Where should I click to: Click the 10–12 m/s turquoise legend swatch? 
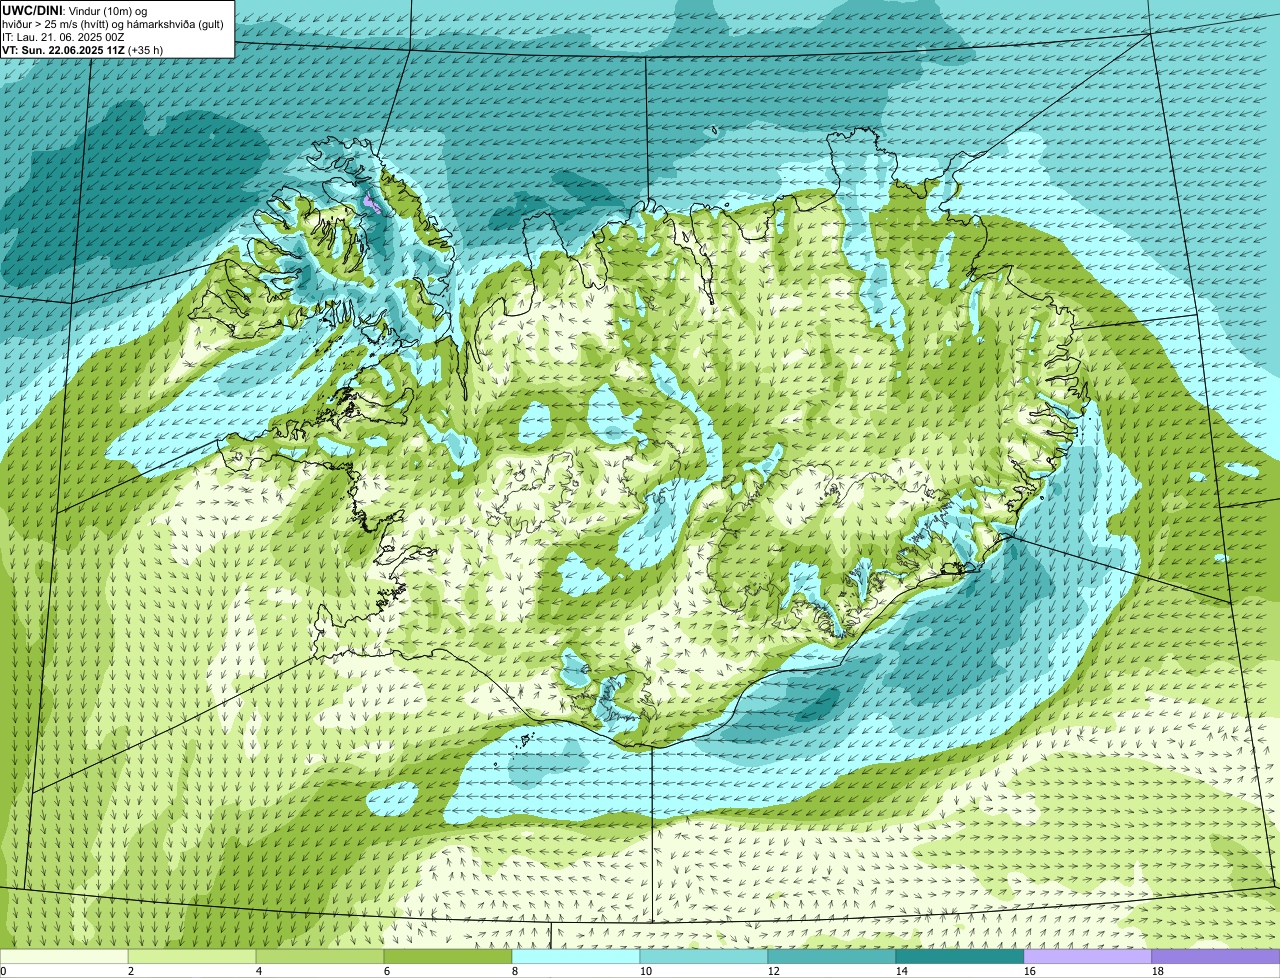(704, 957)
